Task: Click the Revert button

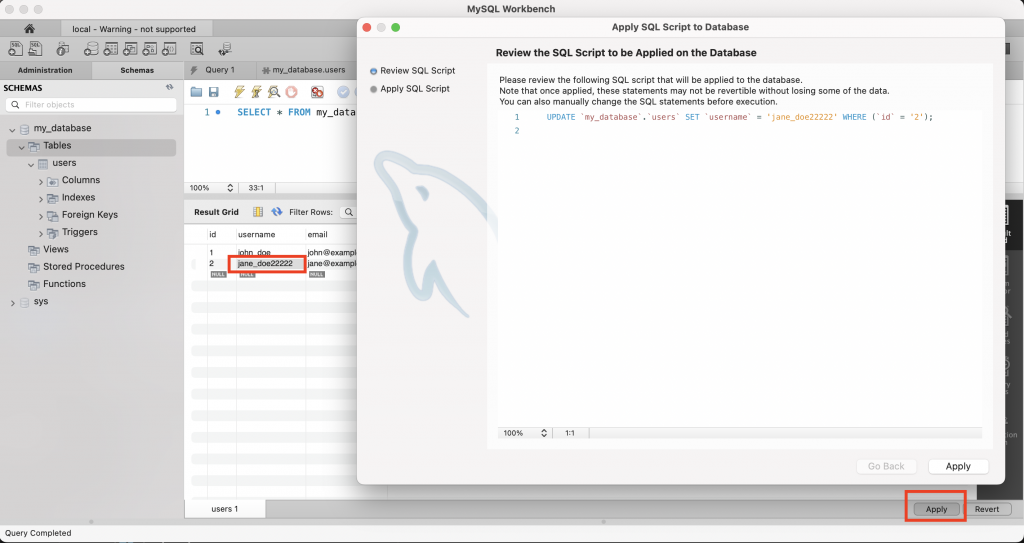Action: coord(987,509)
